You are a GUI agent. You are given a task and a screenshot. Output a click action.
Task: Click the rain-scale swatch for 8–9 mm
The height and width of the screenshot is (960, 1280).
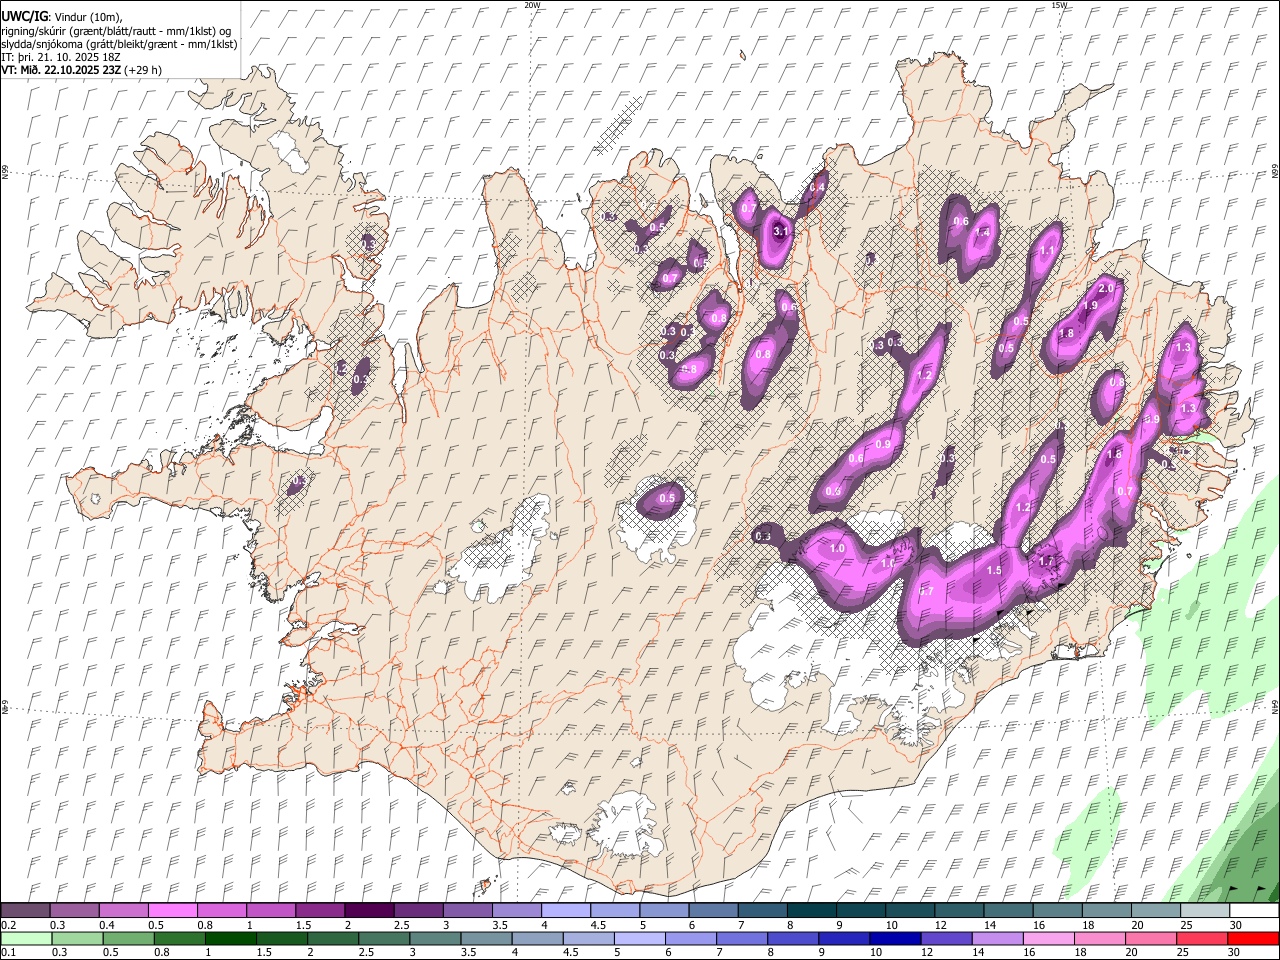794,938
